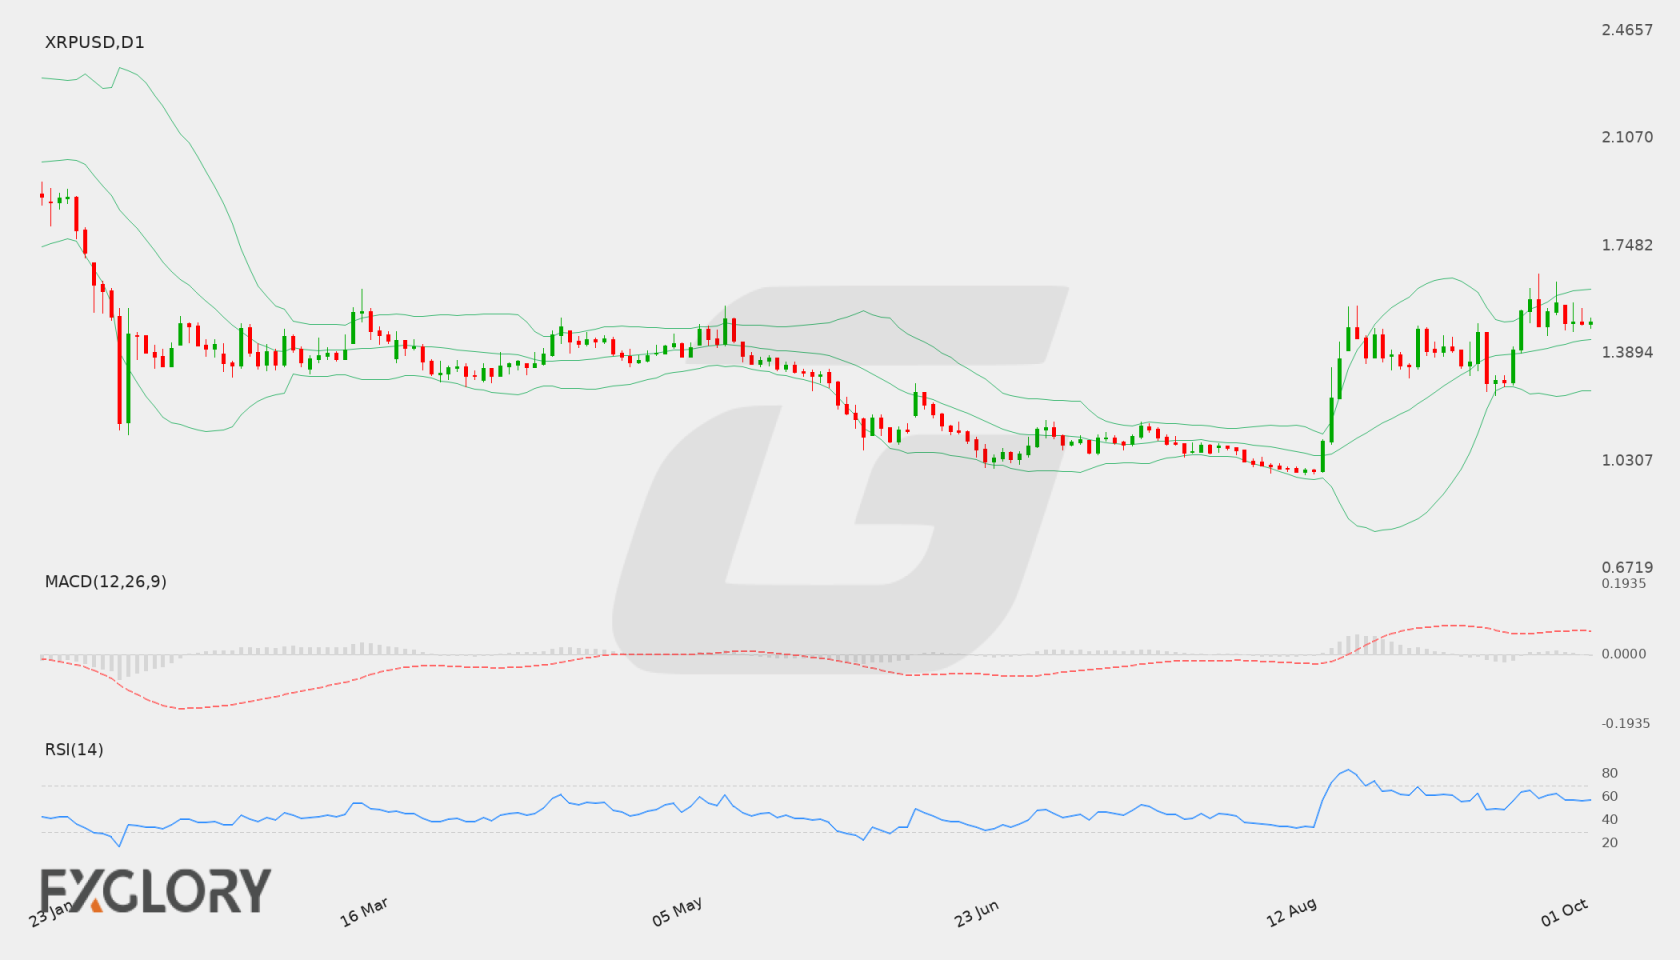
Task: Click the 05 May date label
Action: [677, 912]
